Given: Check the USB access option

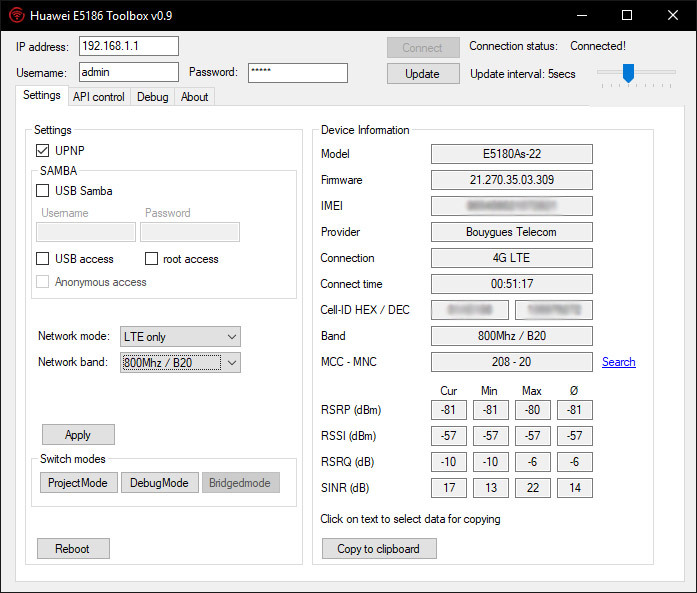Looking at the screenshot, I should (x=42, y=259).
